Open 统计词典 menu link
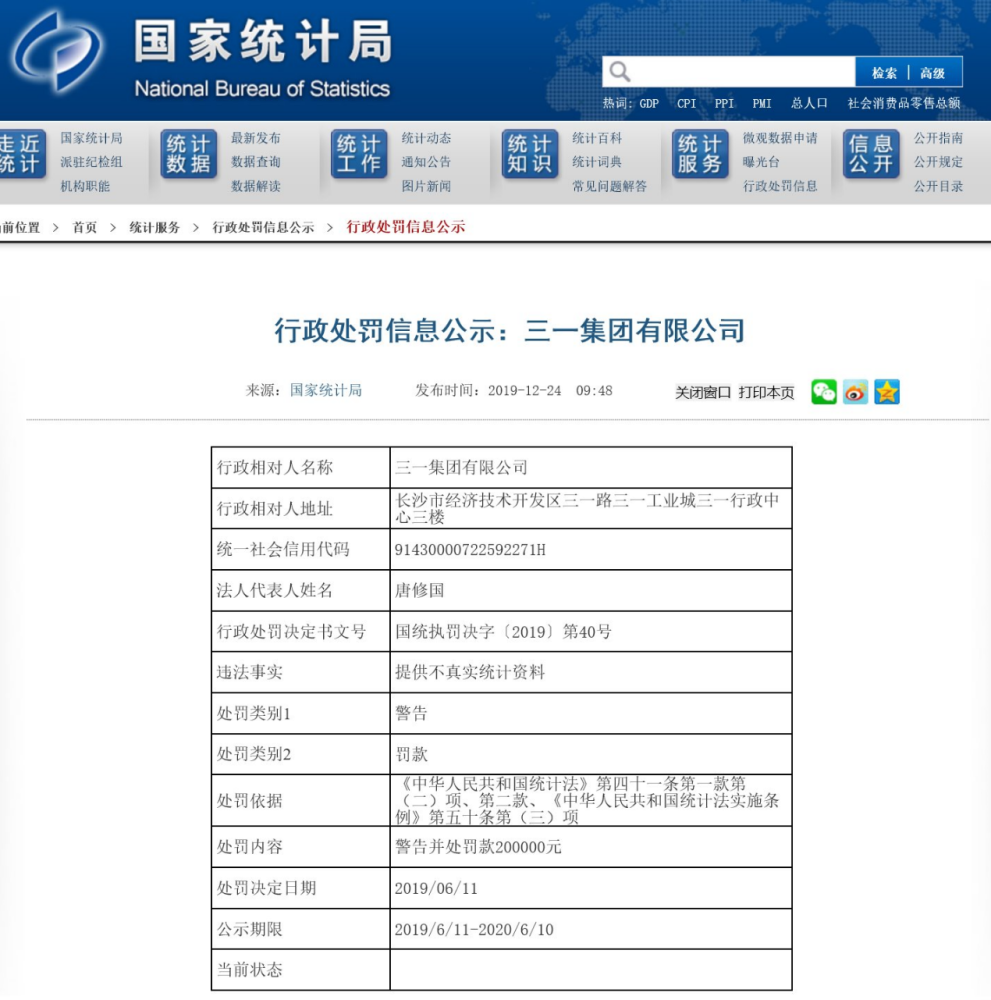991x1000 pixels. [597, 162]
